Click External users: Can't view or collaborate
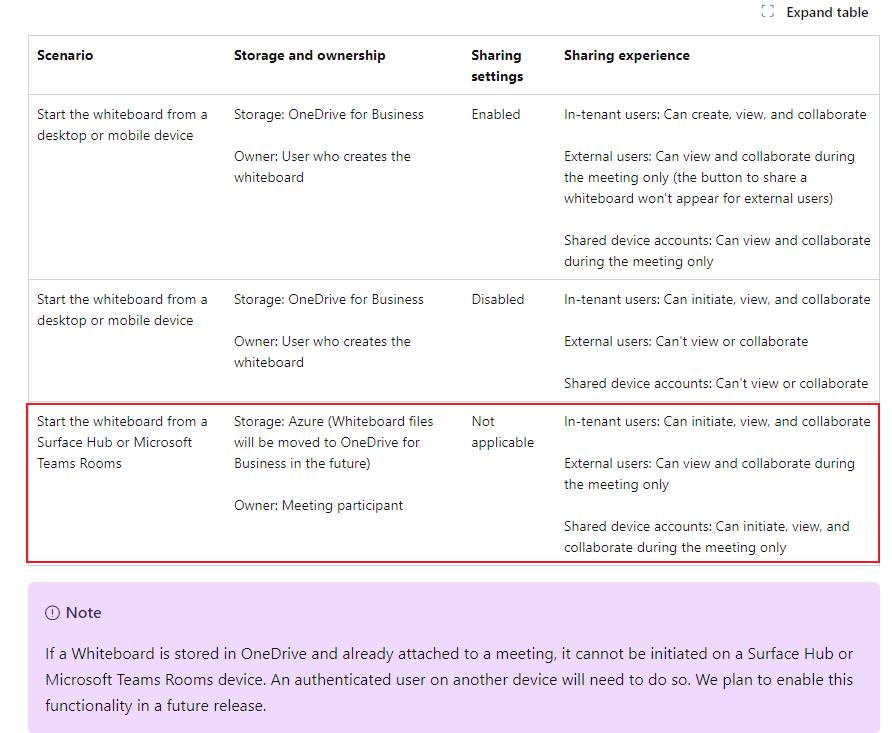This screenshot has width=892, height=733. [x=685, y=341]
